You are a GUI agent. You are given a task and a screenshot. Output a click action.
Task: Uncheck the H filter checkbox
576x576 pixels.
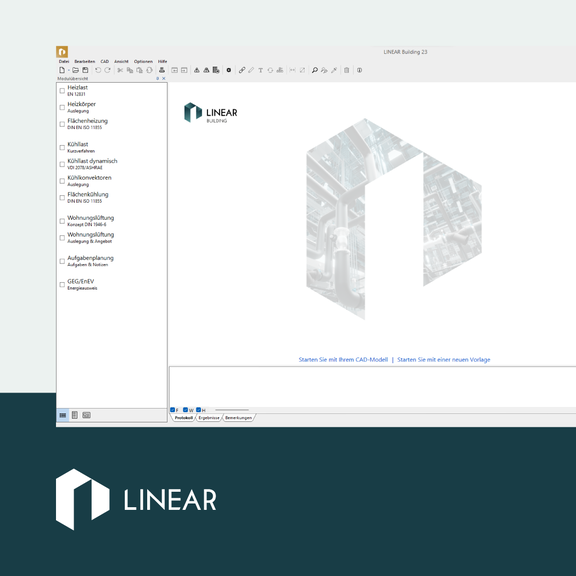point(198,410)
